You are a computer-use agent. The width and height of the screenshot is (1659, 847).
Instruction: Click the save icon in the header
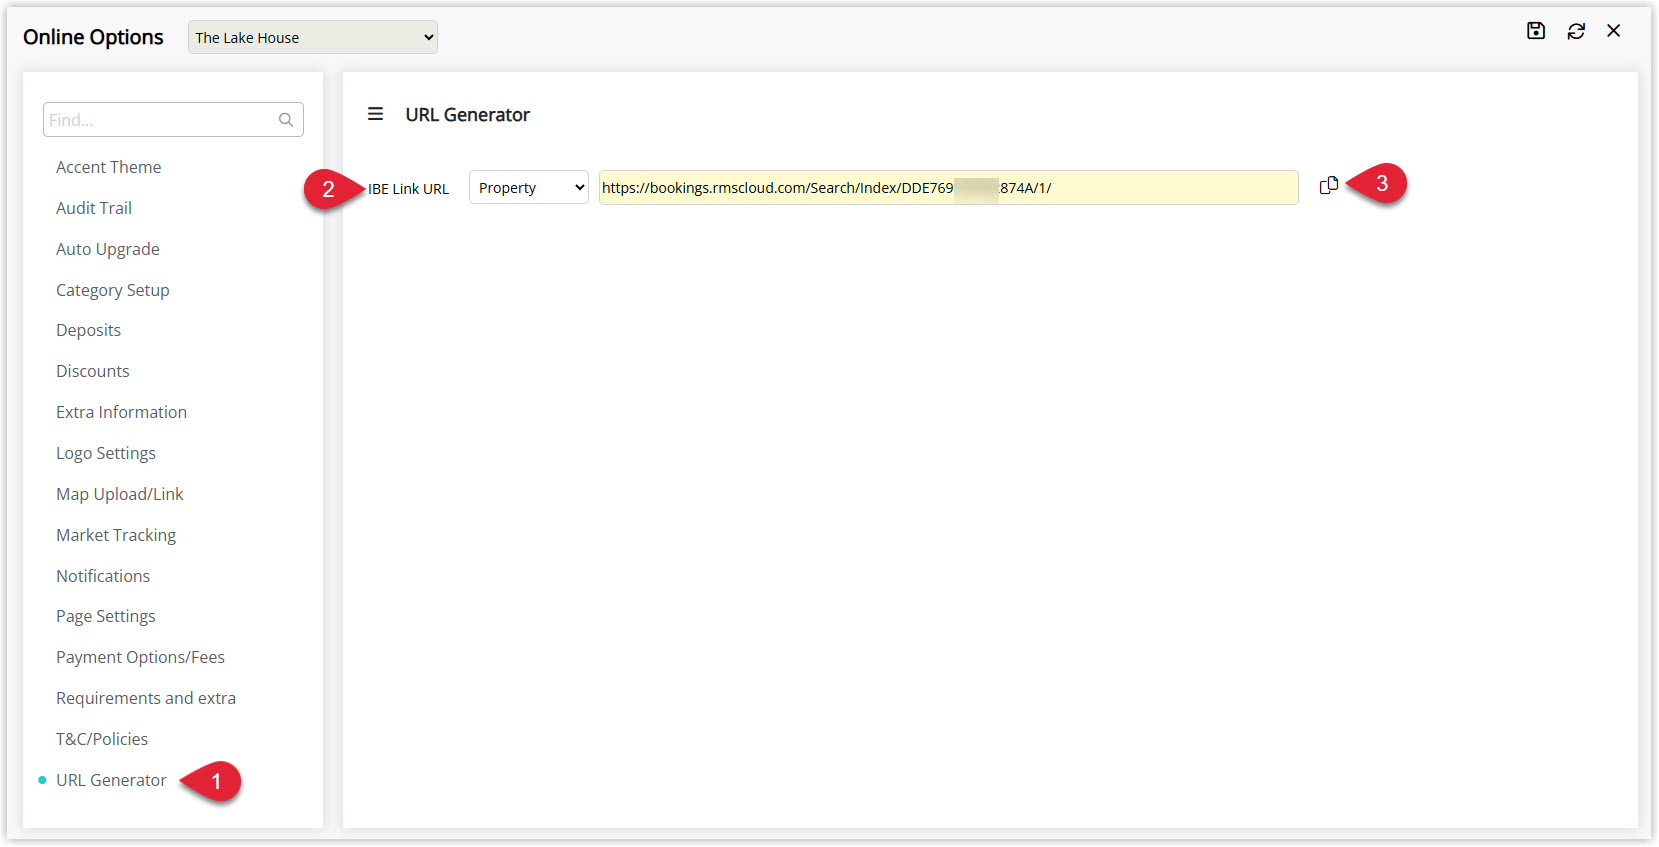tap(1536, 31)
